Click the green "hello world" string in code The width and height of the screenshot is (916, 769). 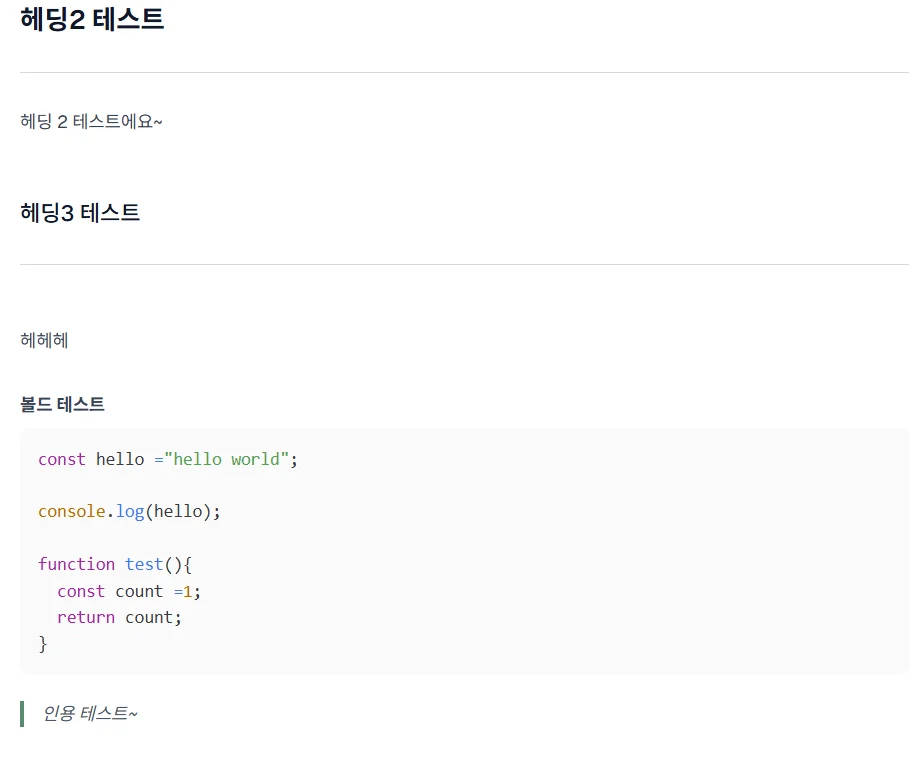click(227, 459)
